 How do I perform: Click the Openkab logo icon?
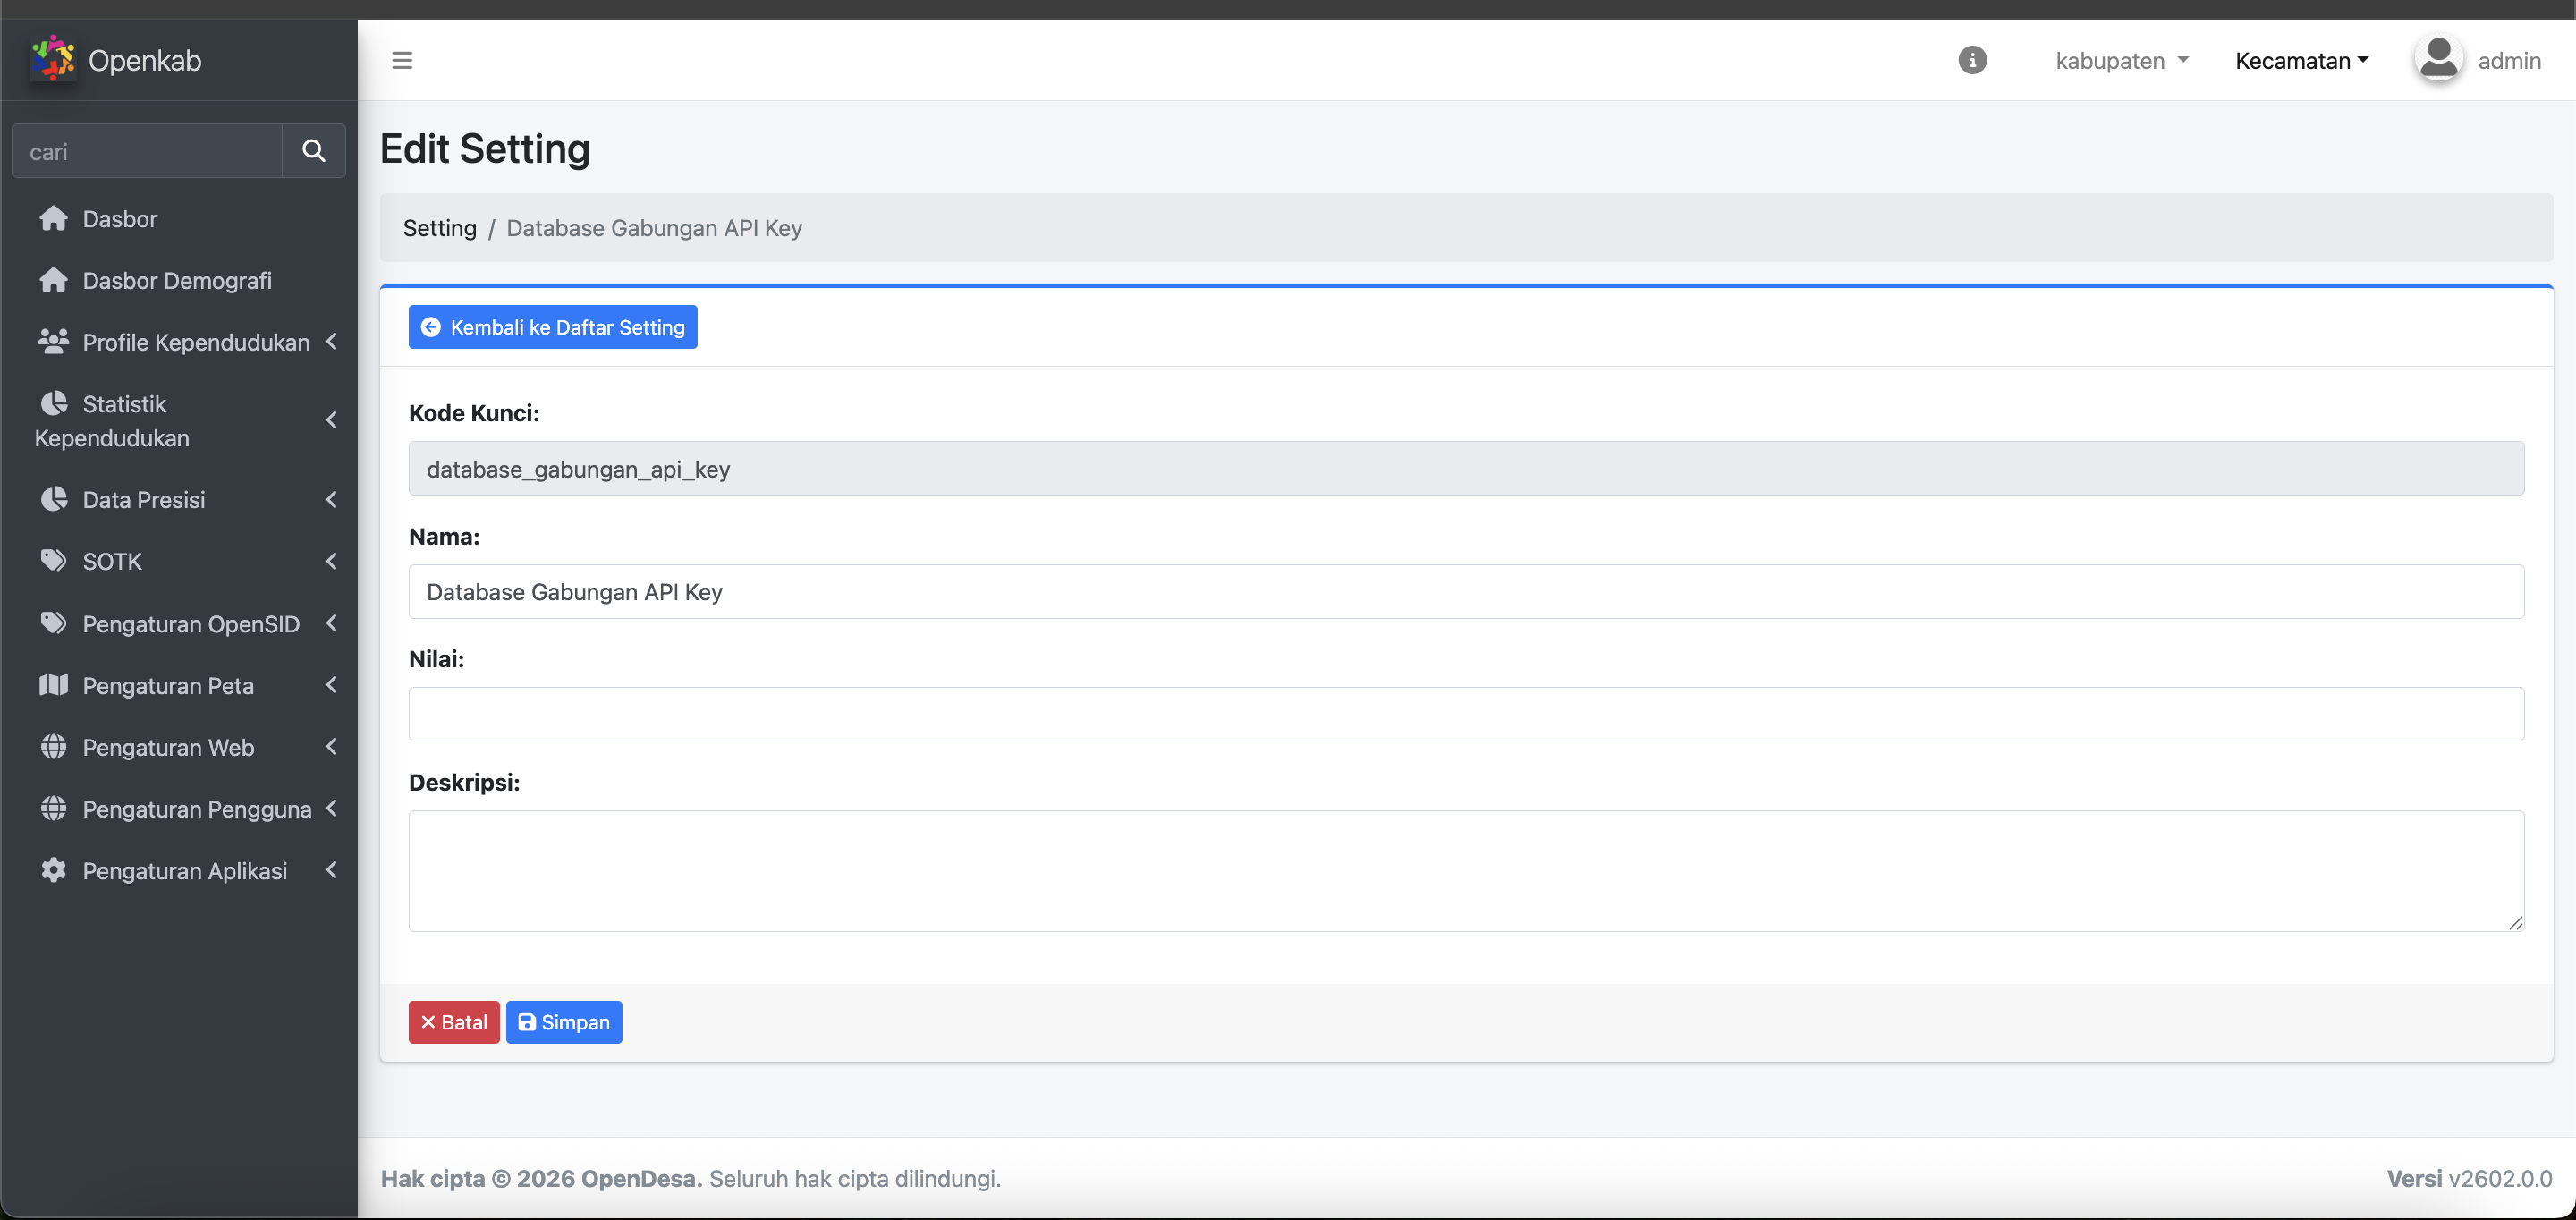coord(53,59)
